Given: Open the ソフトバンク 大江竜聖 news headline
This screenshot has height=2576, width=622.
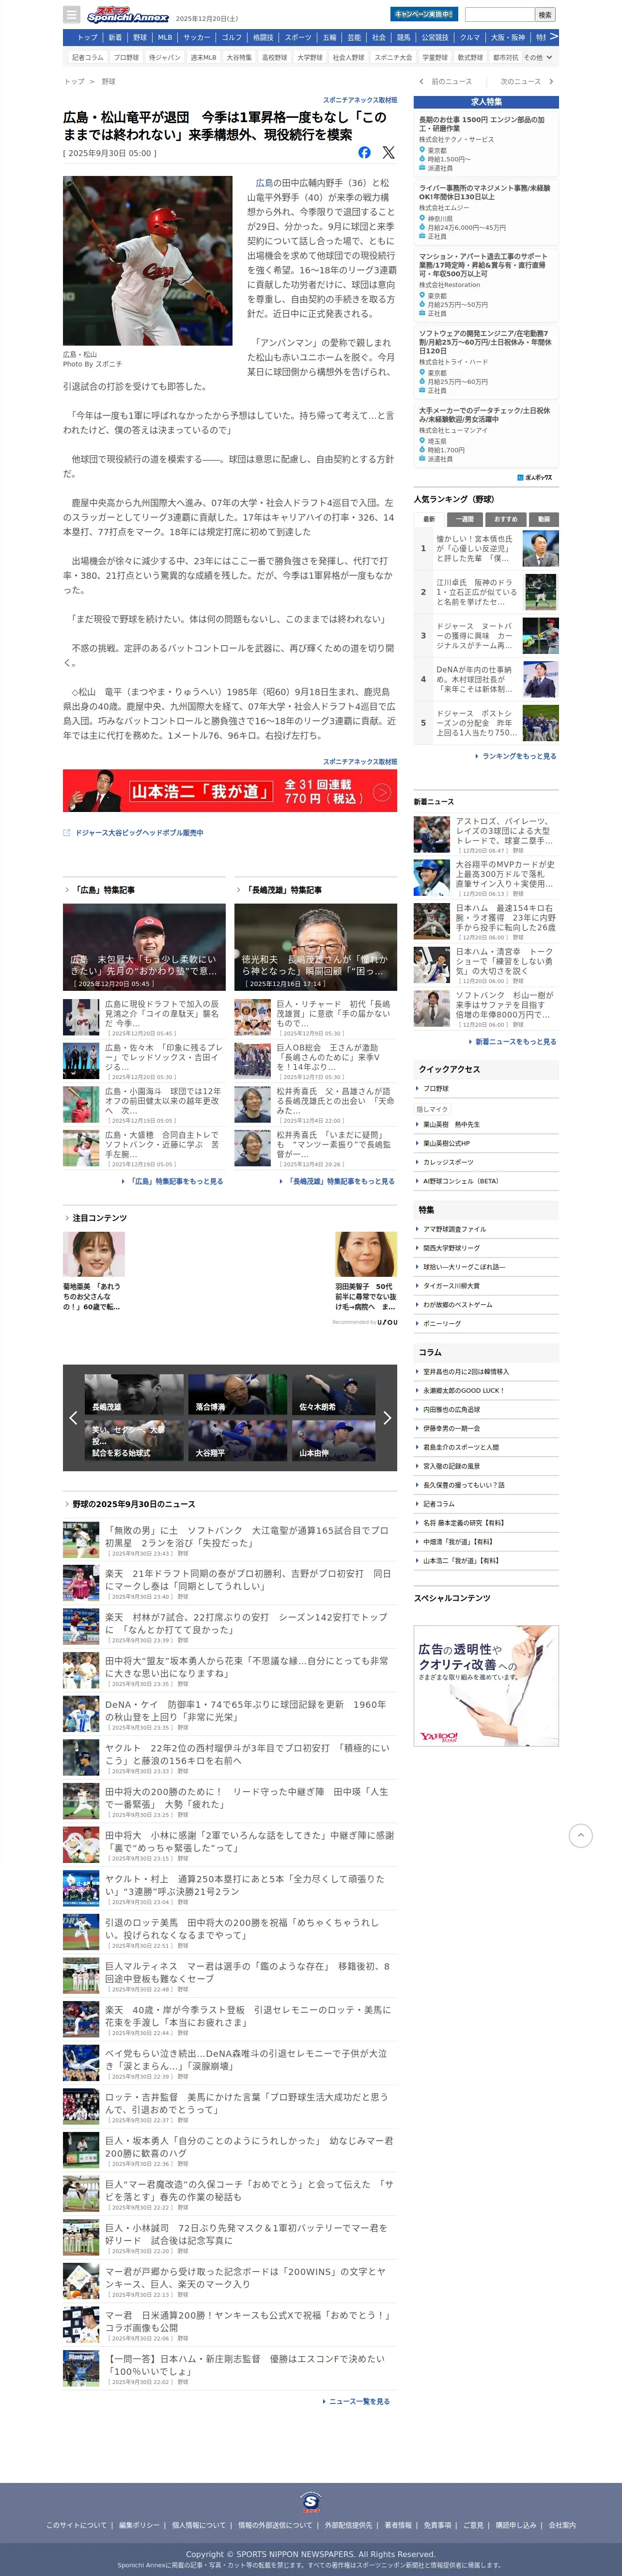Looking at the screenshot, I should coord(247,1536).
